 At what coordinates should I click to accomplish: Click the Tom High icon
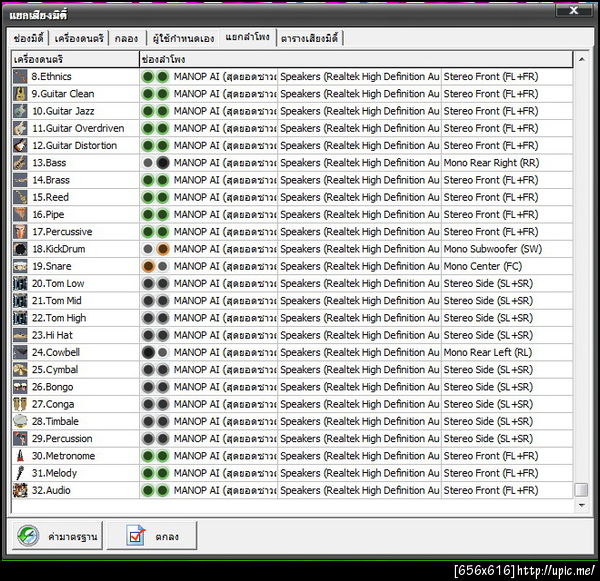20,318
